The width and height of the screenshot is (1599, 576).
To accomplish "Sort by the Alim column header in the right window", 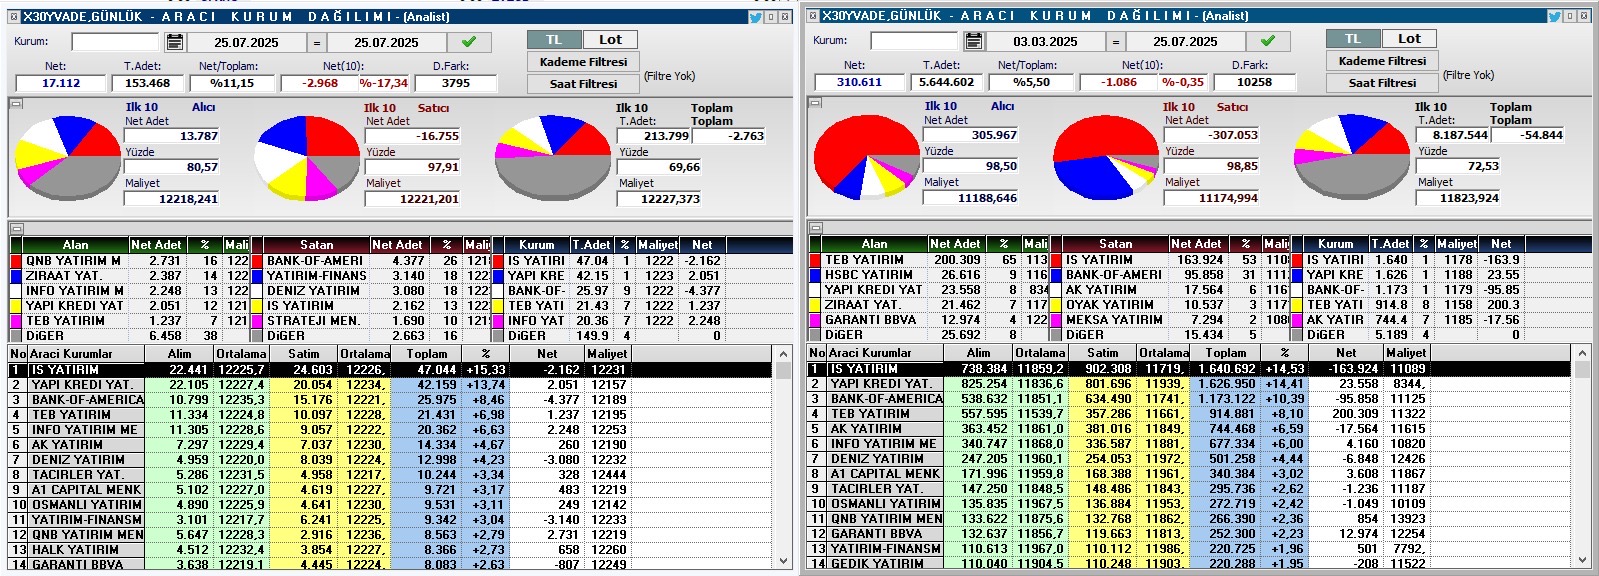I will coord(978,353).
